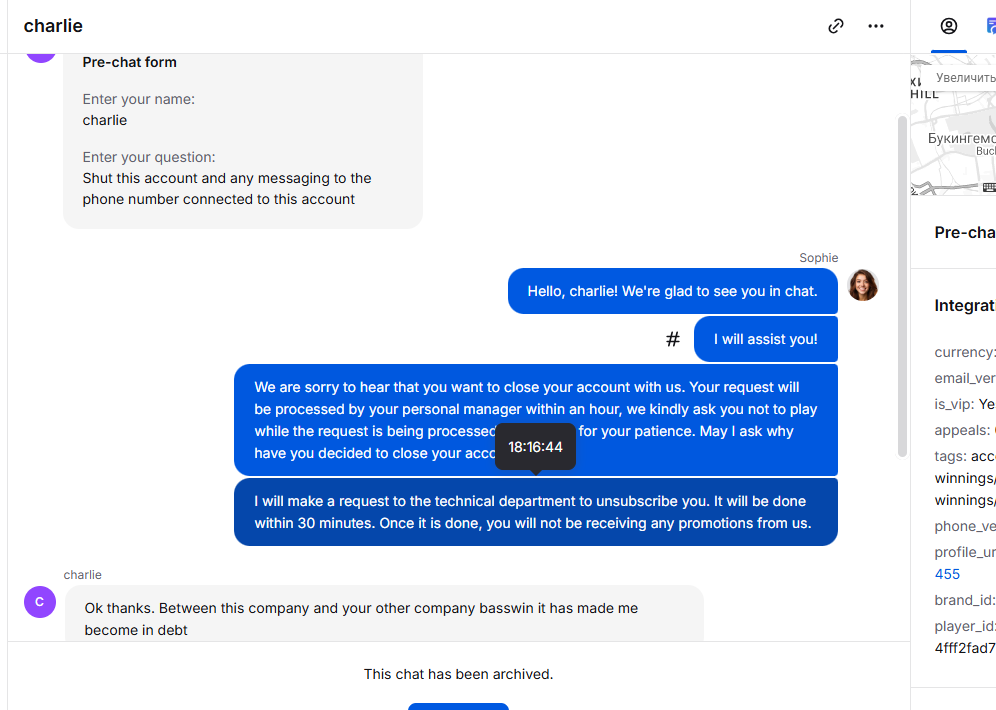This screenshot has width=996, height=710.
Task: Click the "charlie" chat title
Action: tap(53, 26)
